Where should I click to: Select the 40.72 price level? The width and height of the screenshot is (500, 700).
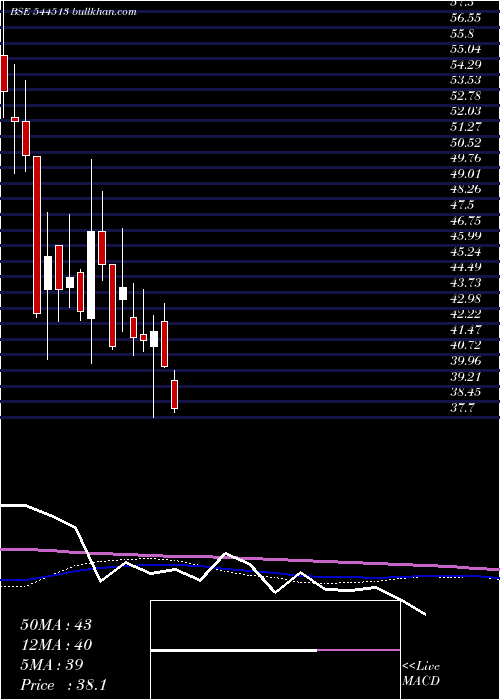coord(466,345)
